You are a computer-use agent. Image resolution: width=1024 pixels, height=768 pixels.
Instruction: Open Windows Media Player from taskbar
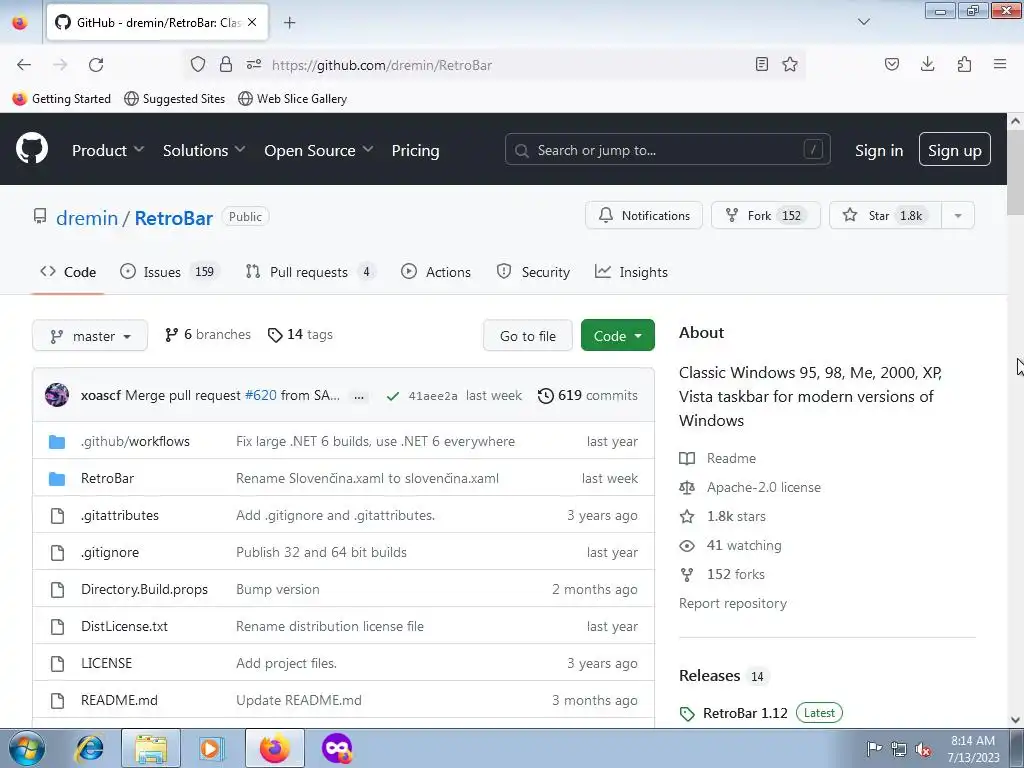tap(211, 748)
